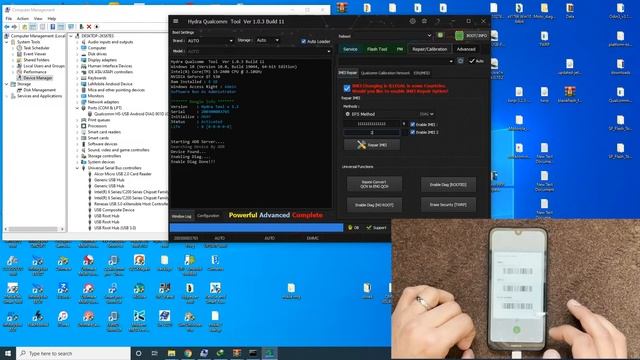This screenshot has width=640, height=360.
Task: Expand the Display adapters node
Action: tap(77, 60)
